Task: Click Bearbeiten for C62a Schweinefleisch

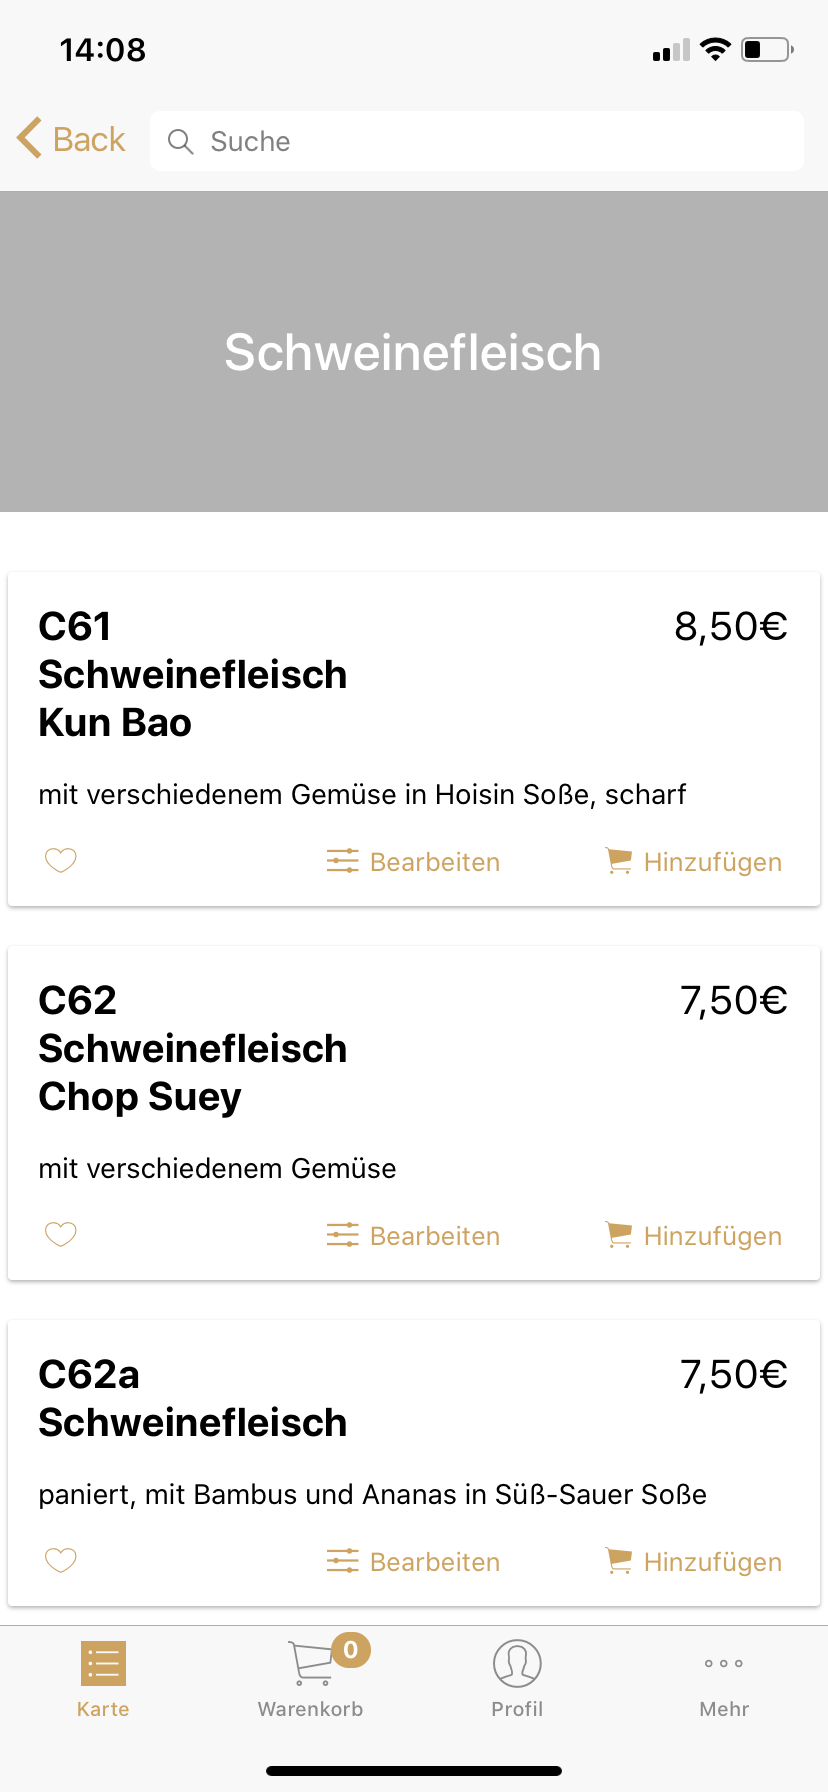Action: point(434,1562)
